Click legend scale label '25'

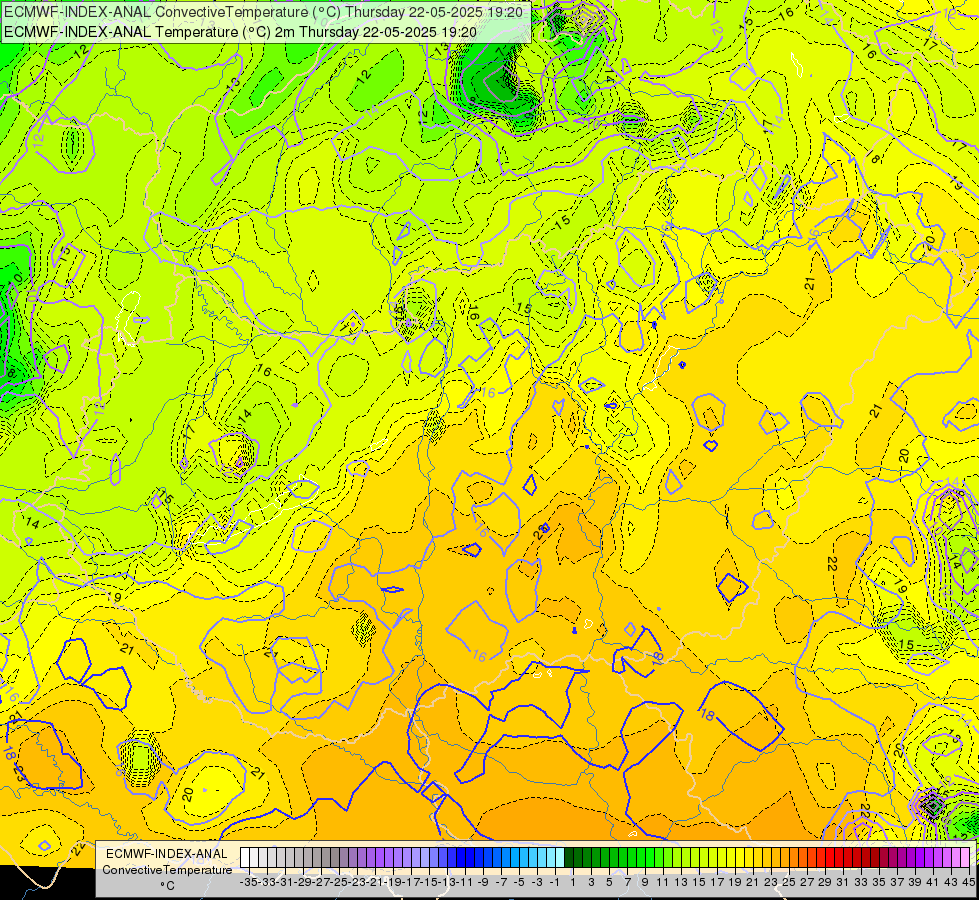coord(789,883)
